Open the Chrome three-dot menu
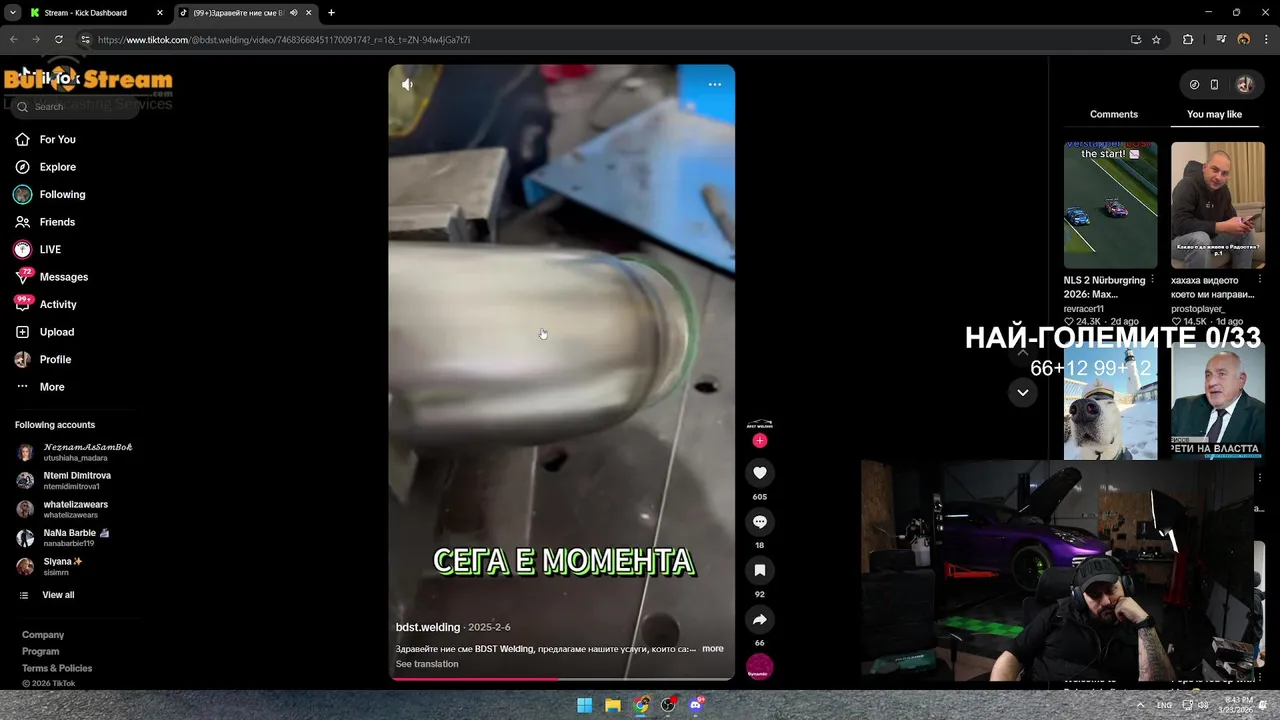1280x720 pixels. pyautogui.click(x=1266, y=40)
